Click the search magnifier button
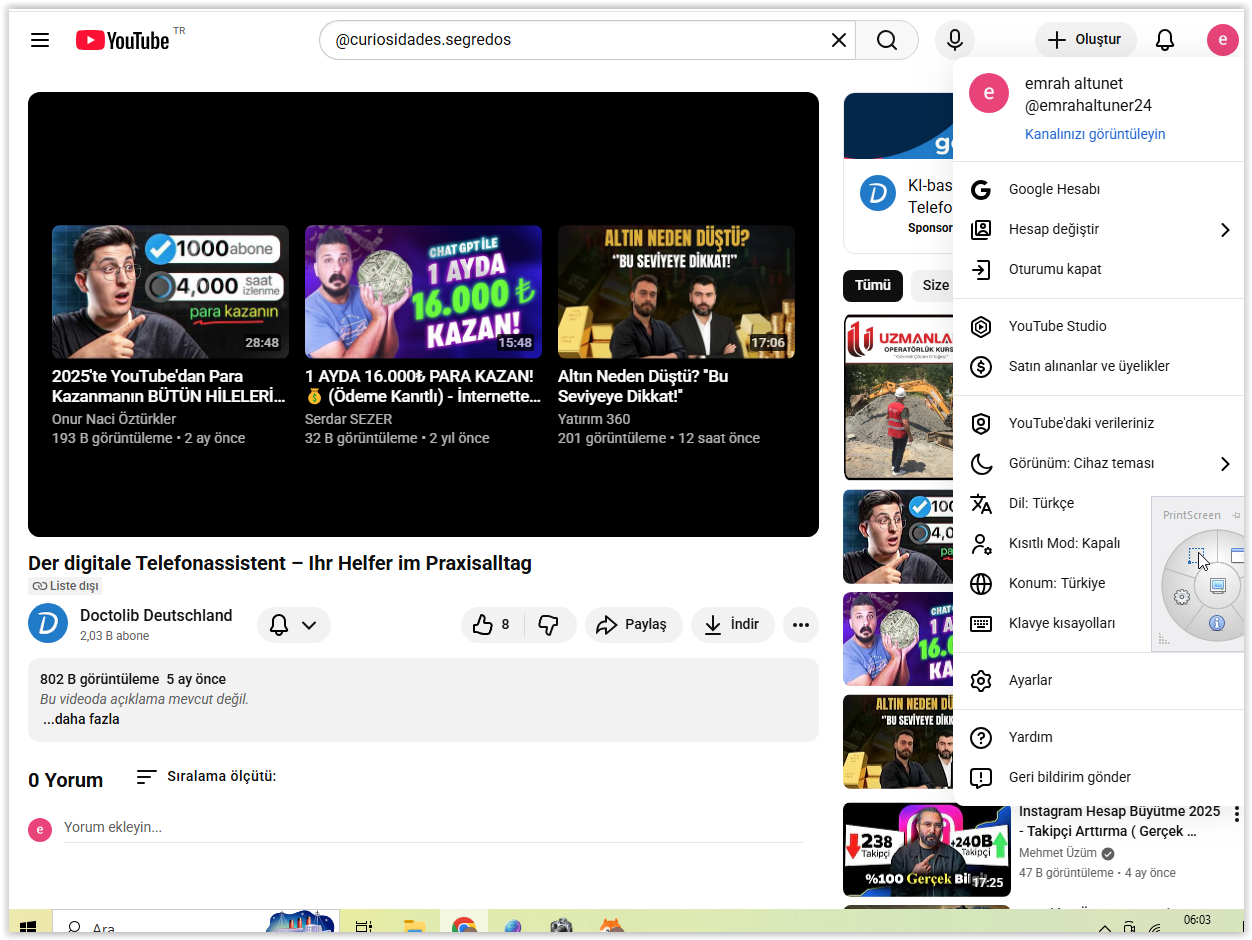This screenshot has height=940, width=1252. click(x=887, y=40)
